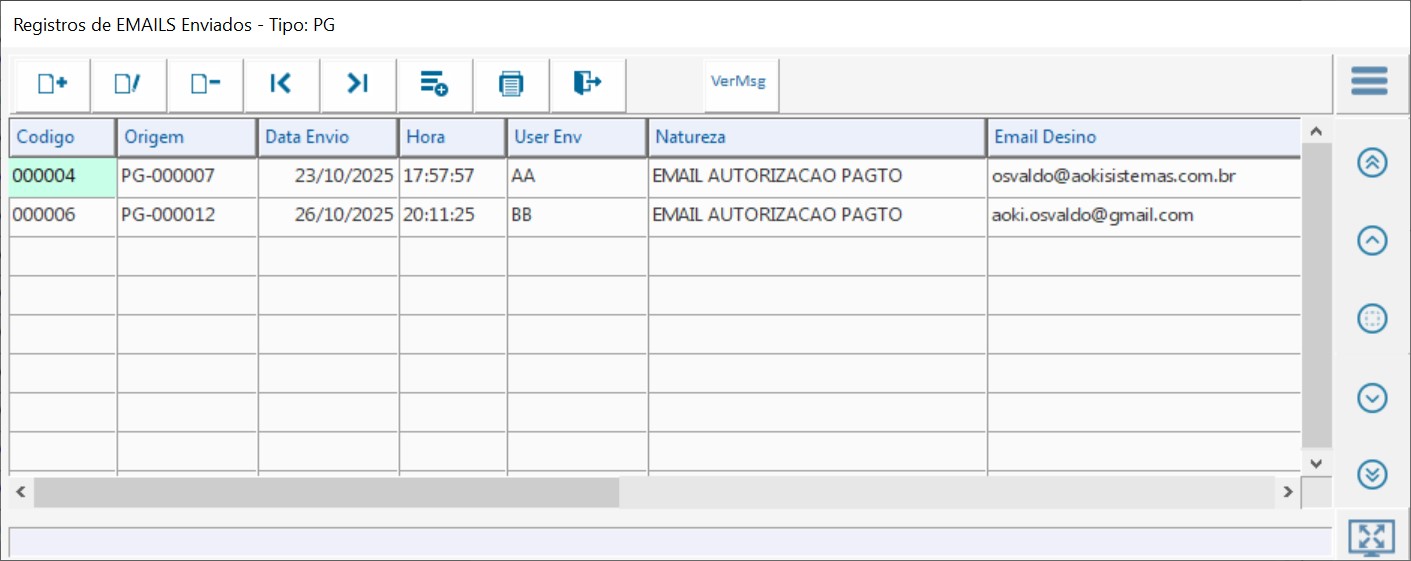Click the add list filter icon

click(434, 85)
